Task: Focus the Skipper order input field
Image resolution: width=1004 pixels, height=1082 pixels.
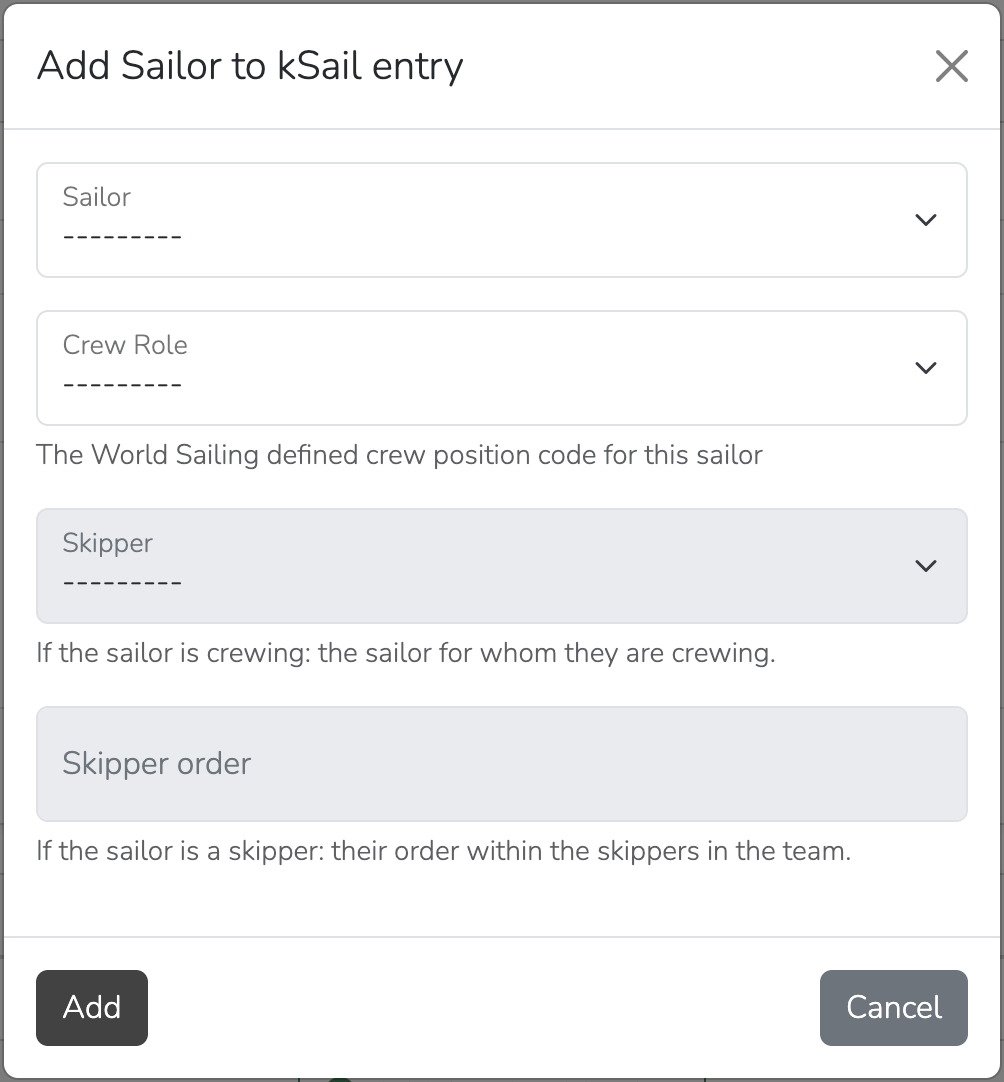Action: pyautogui.click(x=500, y=764)
